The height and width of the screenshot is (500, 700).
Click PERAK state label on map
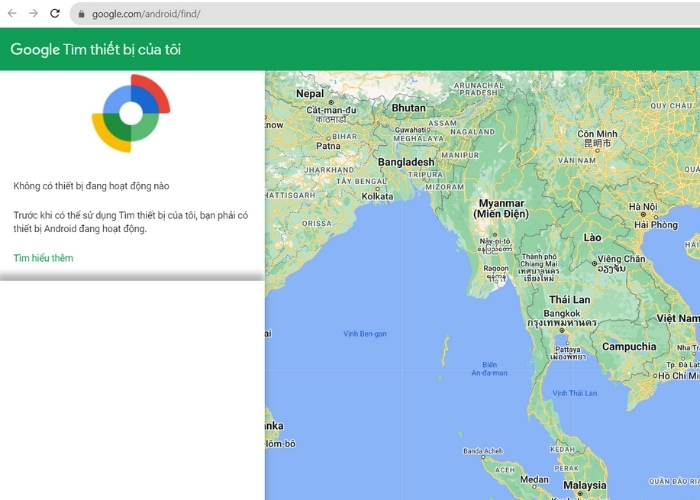[567, 468]
